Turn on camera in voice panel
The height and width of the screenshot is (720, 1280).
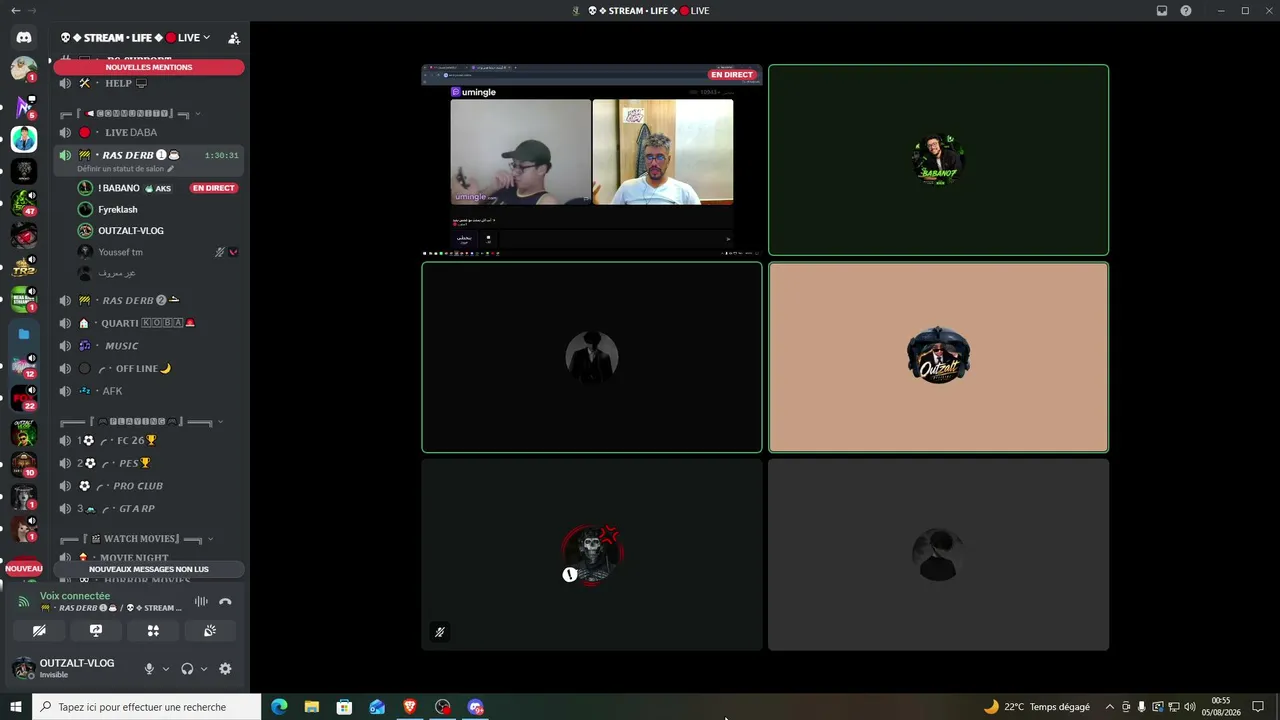point(39,631)
